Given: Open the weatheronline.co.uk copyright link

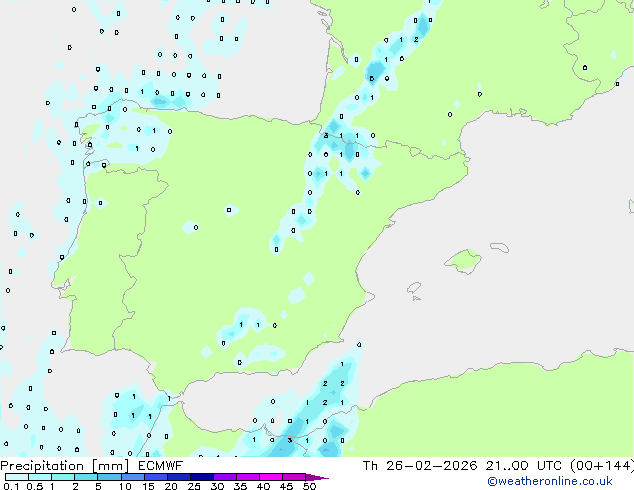Looking at the screenshot, I should tap(550, 481).
